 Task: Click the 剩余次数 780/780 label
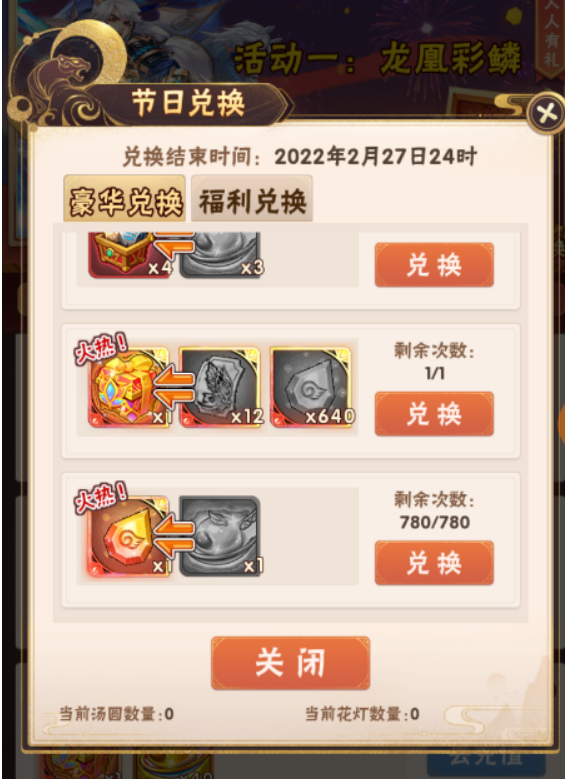click(x=434, y=511)
